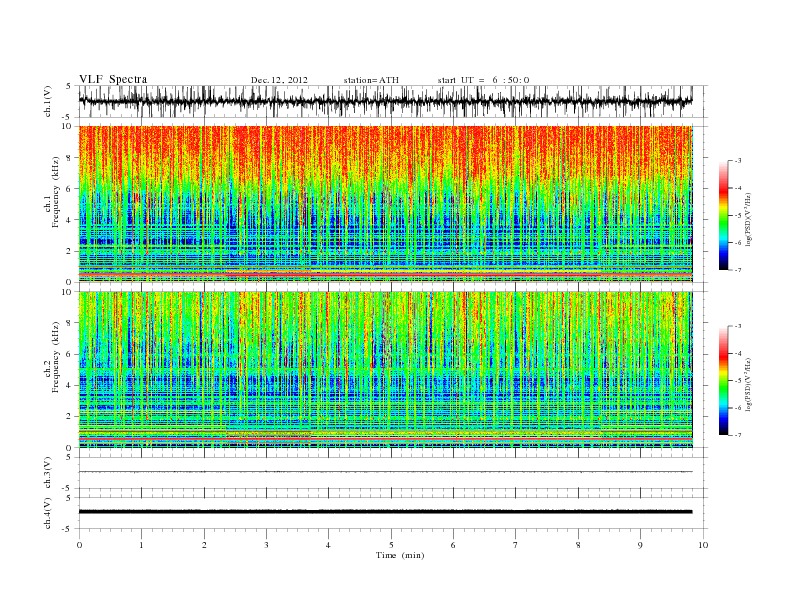Click the "3" tick on the time axis

[266, 545]
